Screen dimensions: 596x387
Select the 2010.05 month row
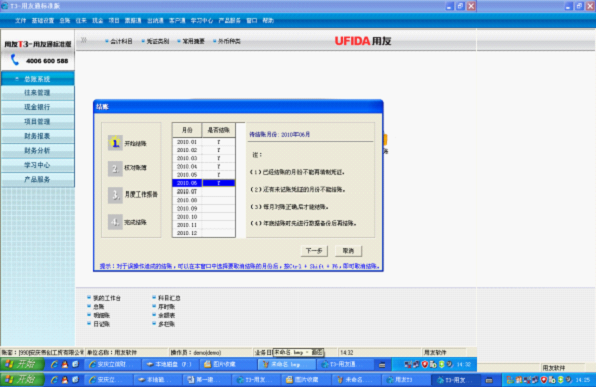point(204,175)
